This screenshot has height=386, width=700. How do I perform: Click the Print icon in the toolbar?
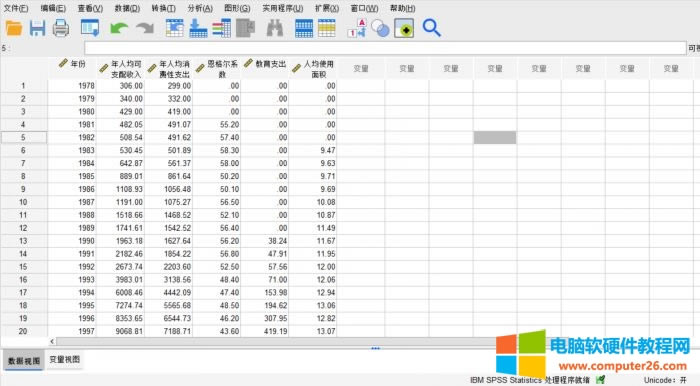coord(61,29)
